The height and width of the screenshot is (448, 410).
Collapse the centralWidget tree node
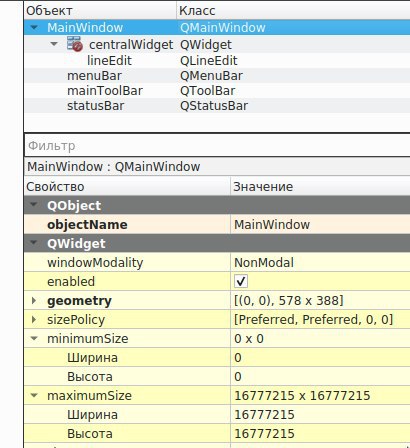tap(54, 44)
